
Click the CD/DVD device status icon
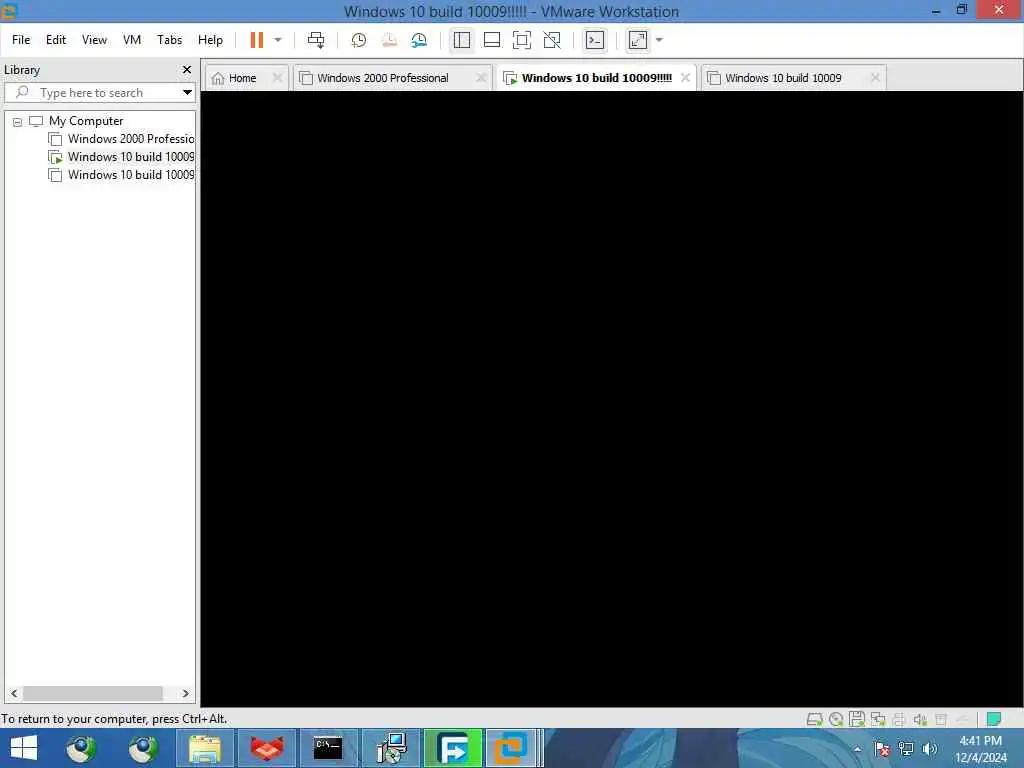836,720
